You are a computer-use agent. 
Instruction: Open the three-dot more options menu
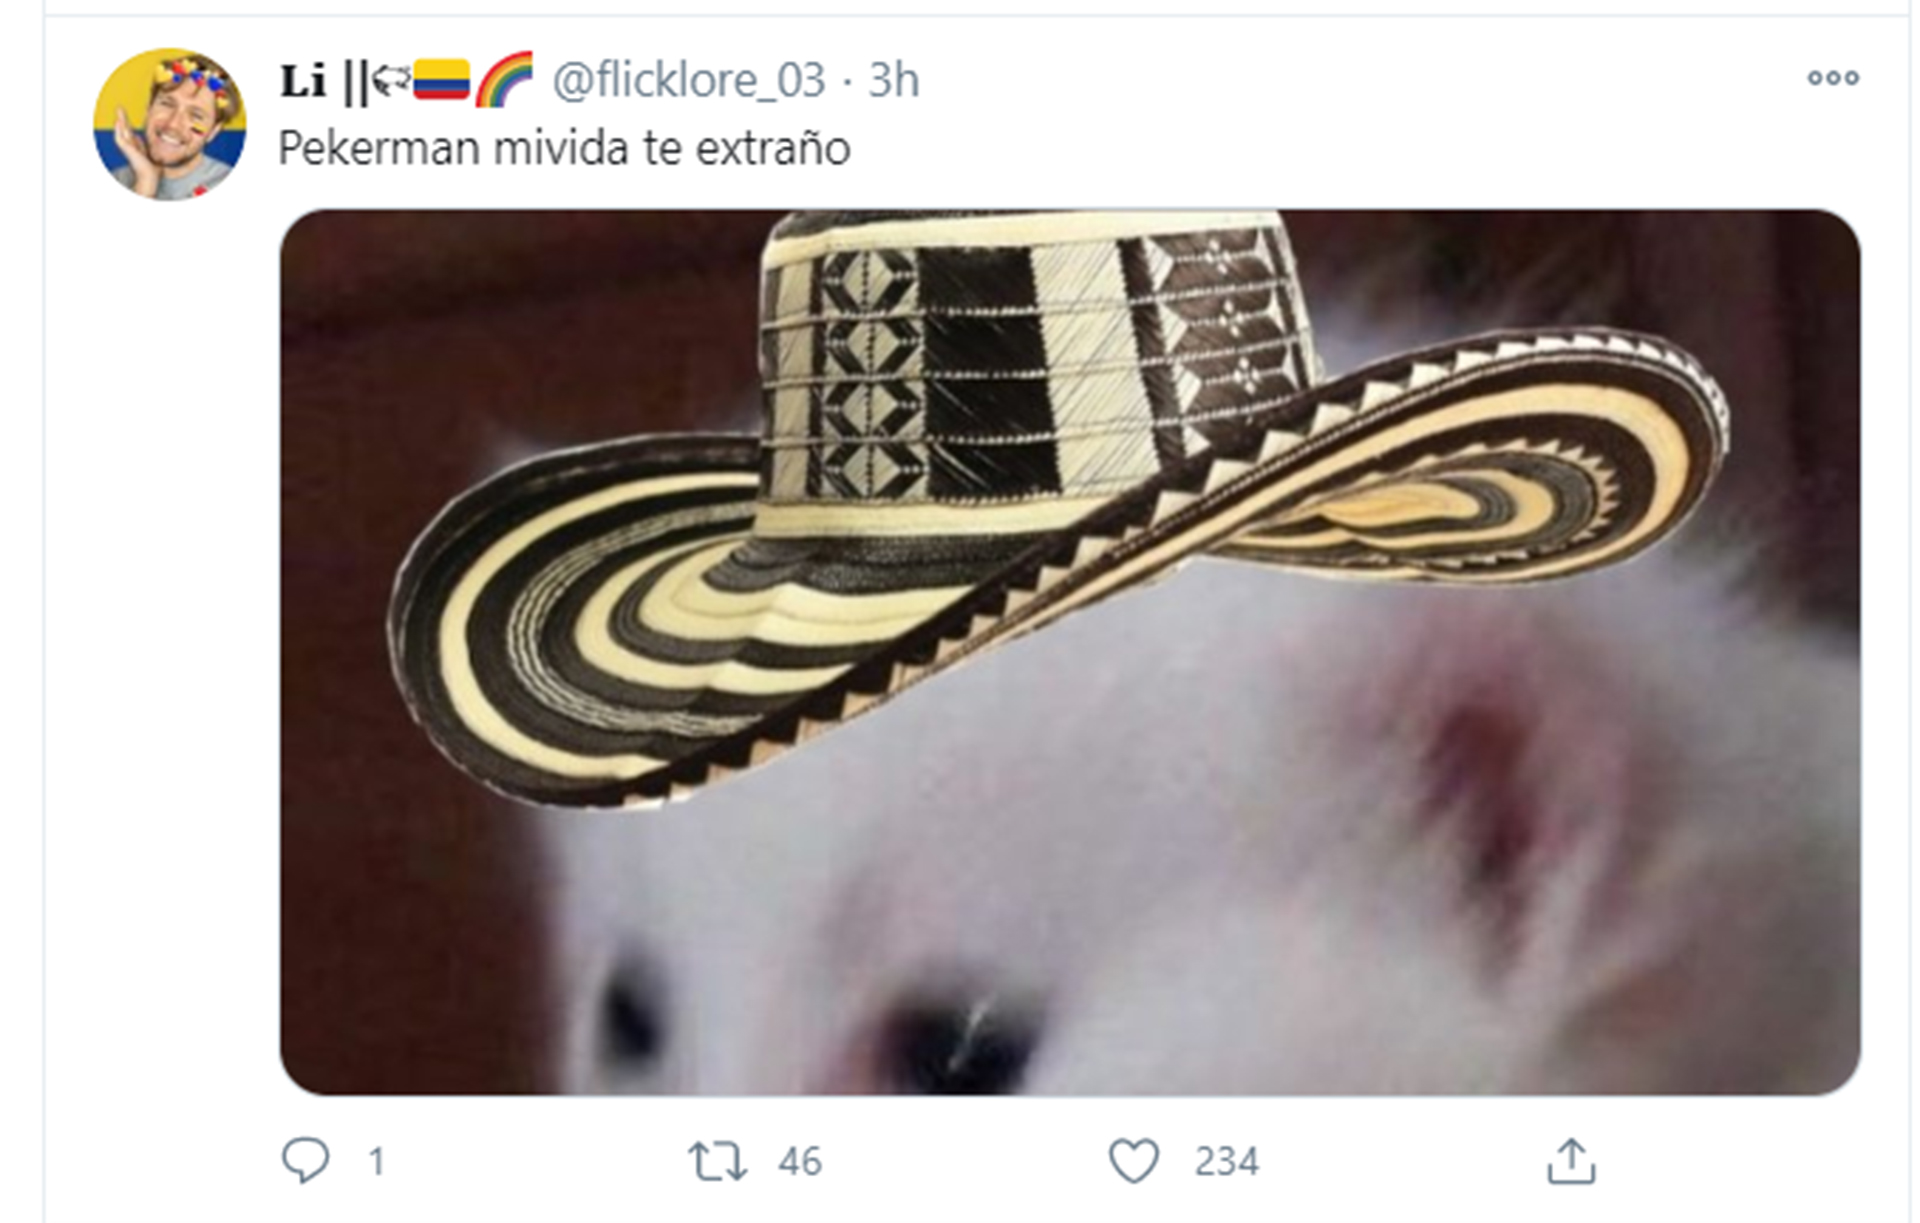pos(1833,78)
